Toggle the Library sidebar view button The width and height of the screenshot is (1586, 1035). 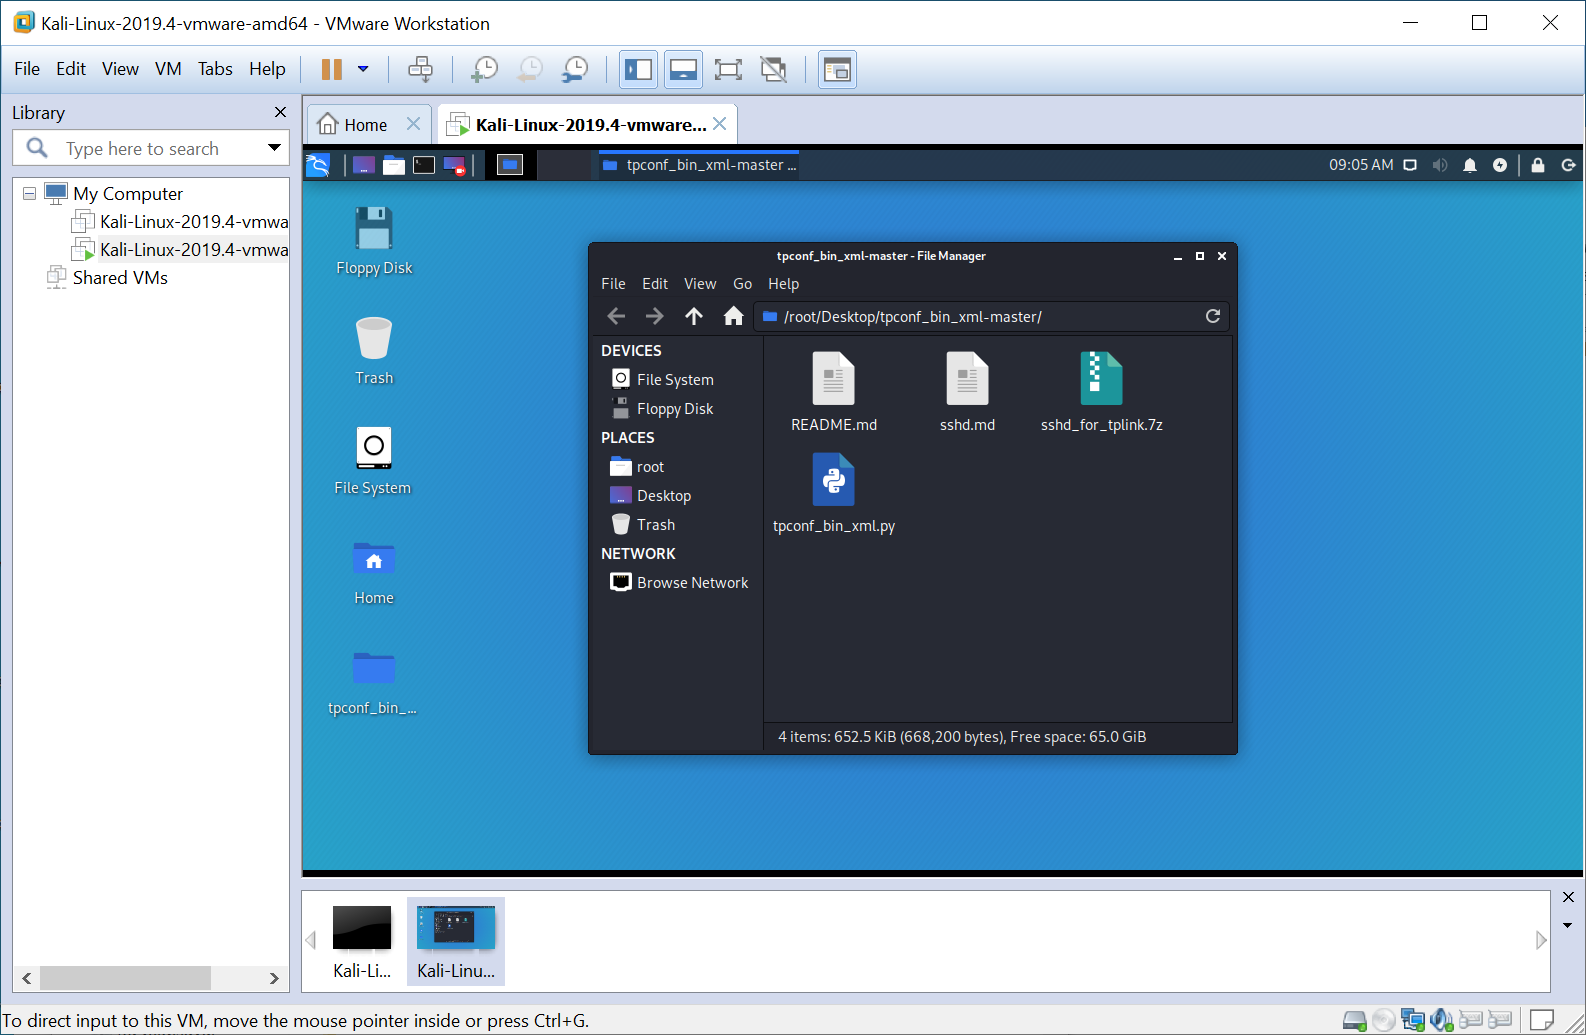(x=638, y=69)
